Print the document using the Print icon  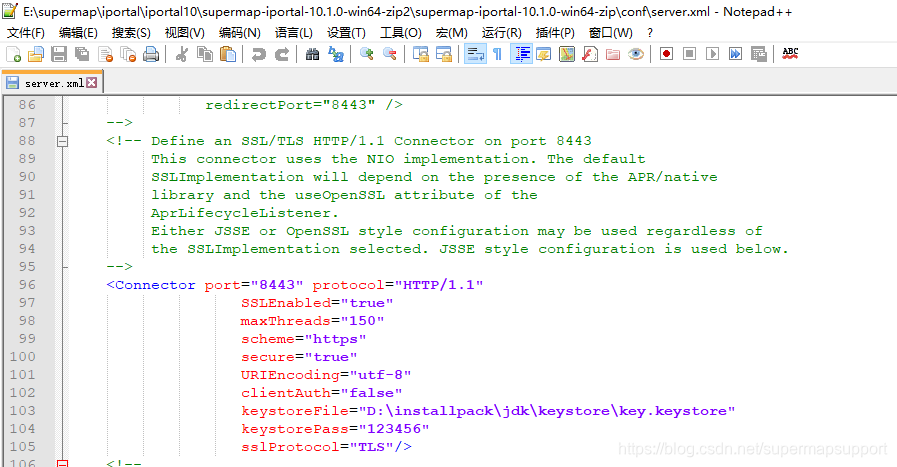pyautogui.click(x=151, y=54)
